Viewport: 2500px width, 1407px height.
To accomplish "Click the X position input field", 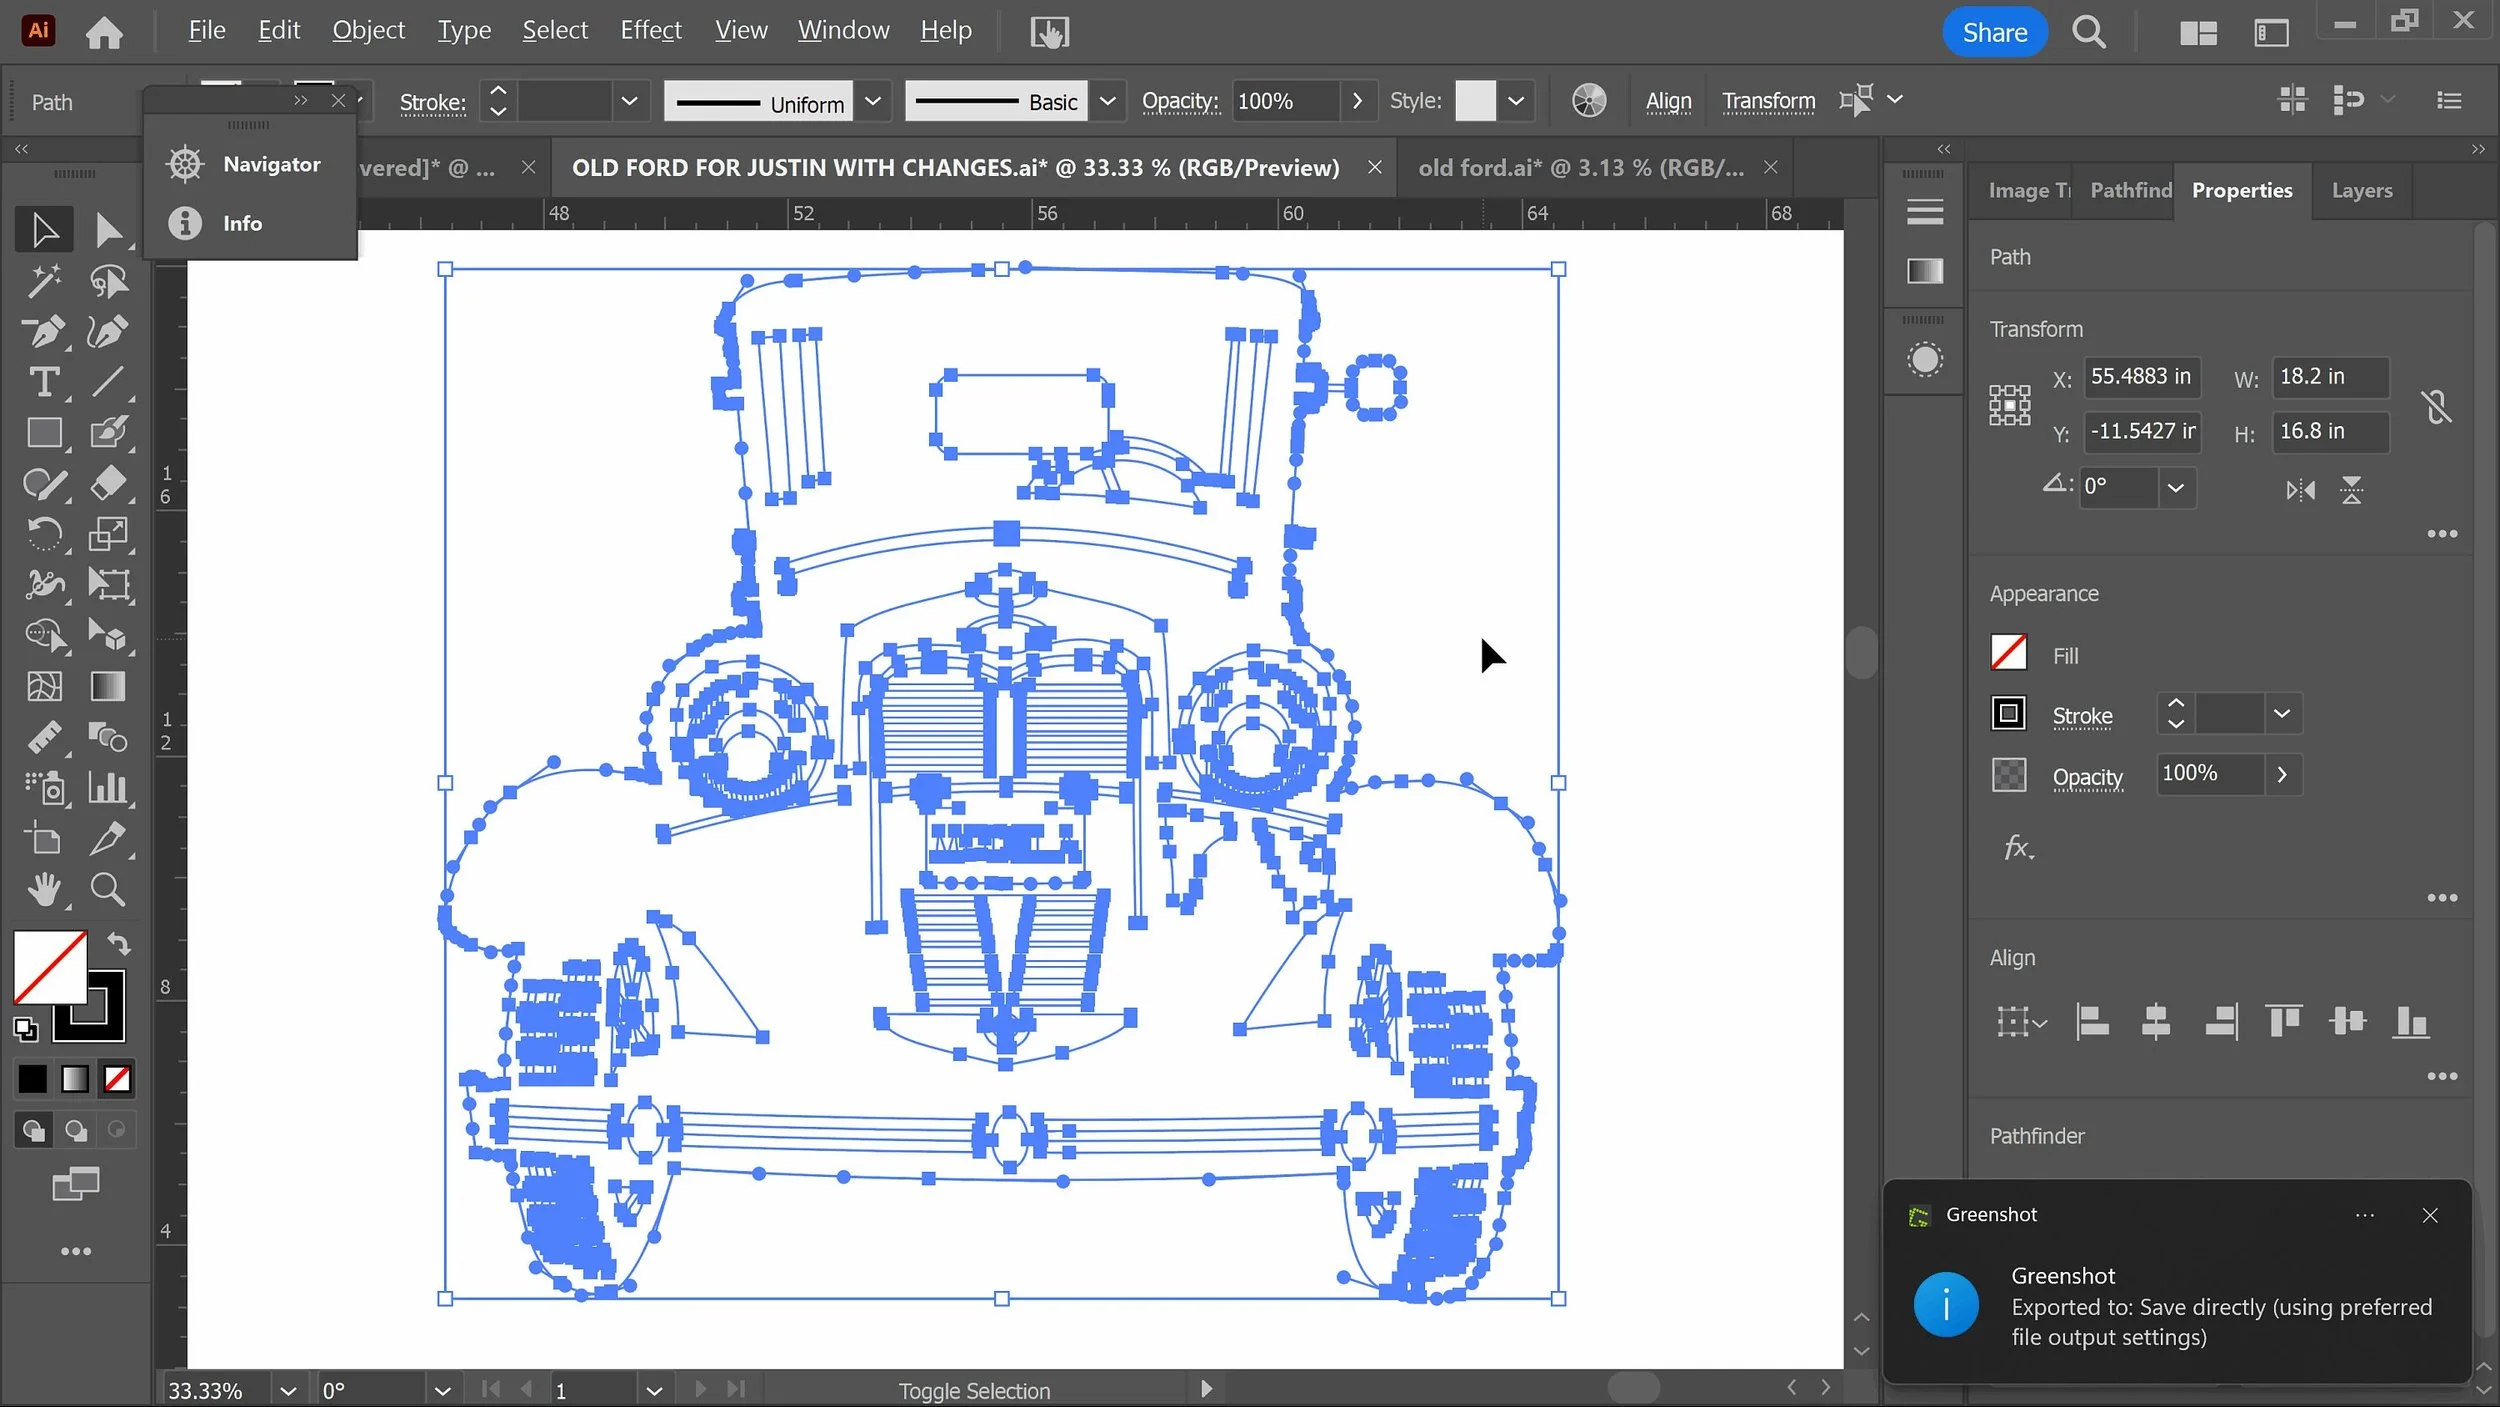I will pyautogui.click(x=2140, y=377).
